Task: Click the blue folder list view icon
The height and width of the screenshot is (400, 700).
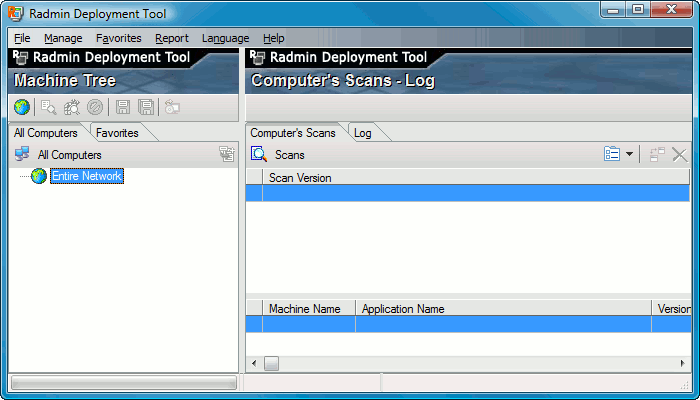Action: (x=612, y=154)
